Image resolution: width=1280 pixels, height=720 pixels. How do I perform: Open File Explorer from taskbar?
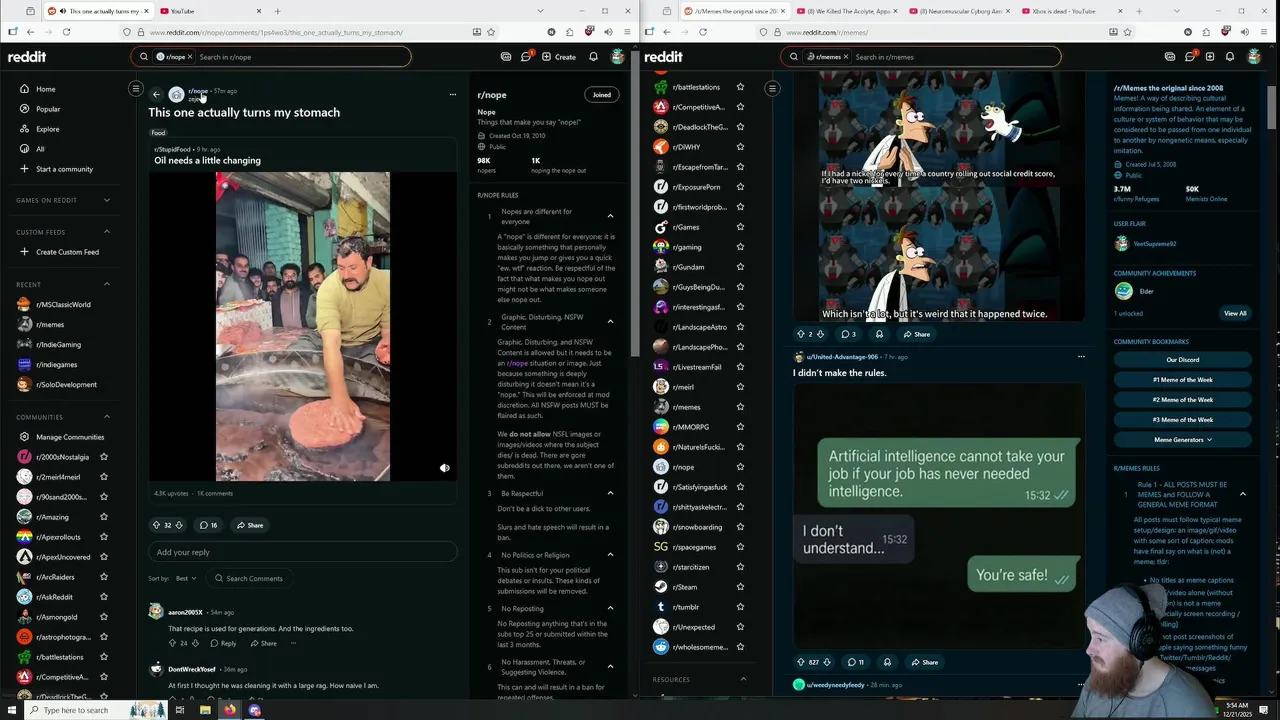205,710
